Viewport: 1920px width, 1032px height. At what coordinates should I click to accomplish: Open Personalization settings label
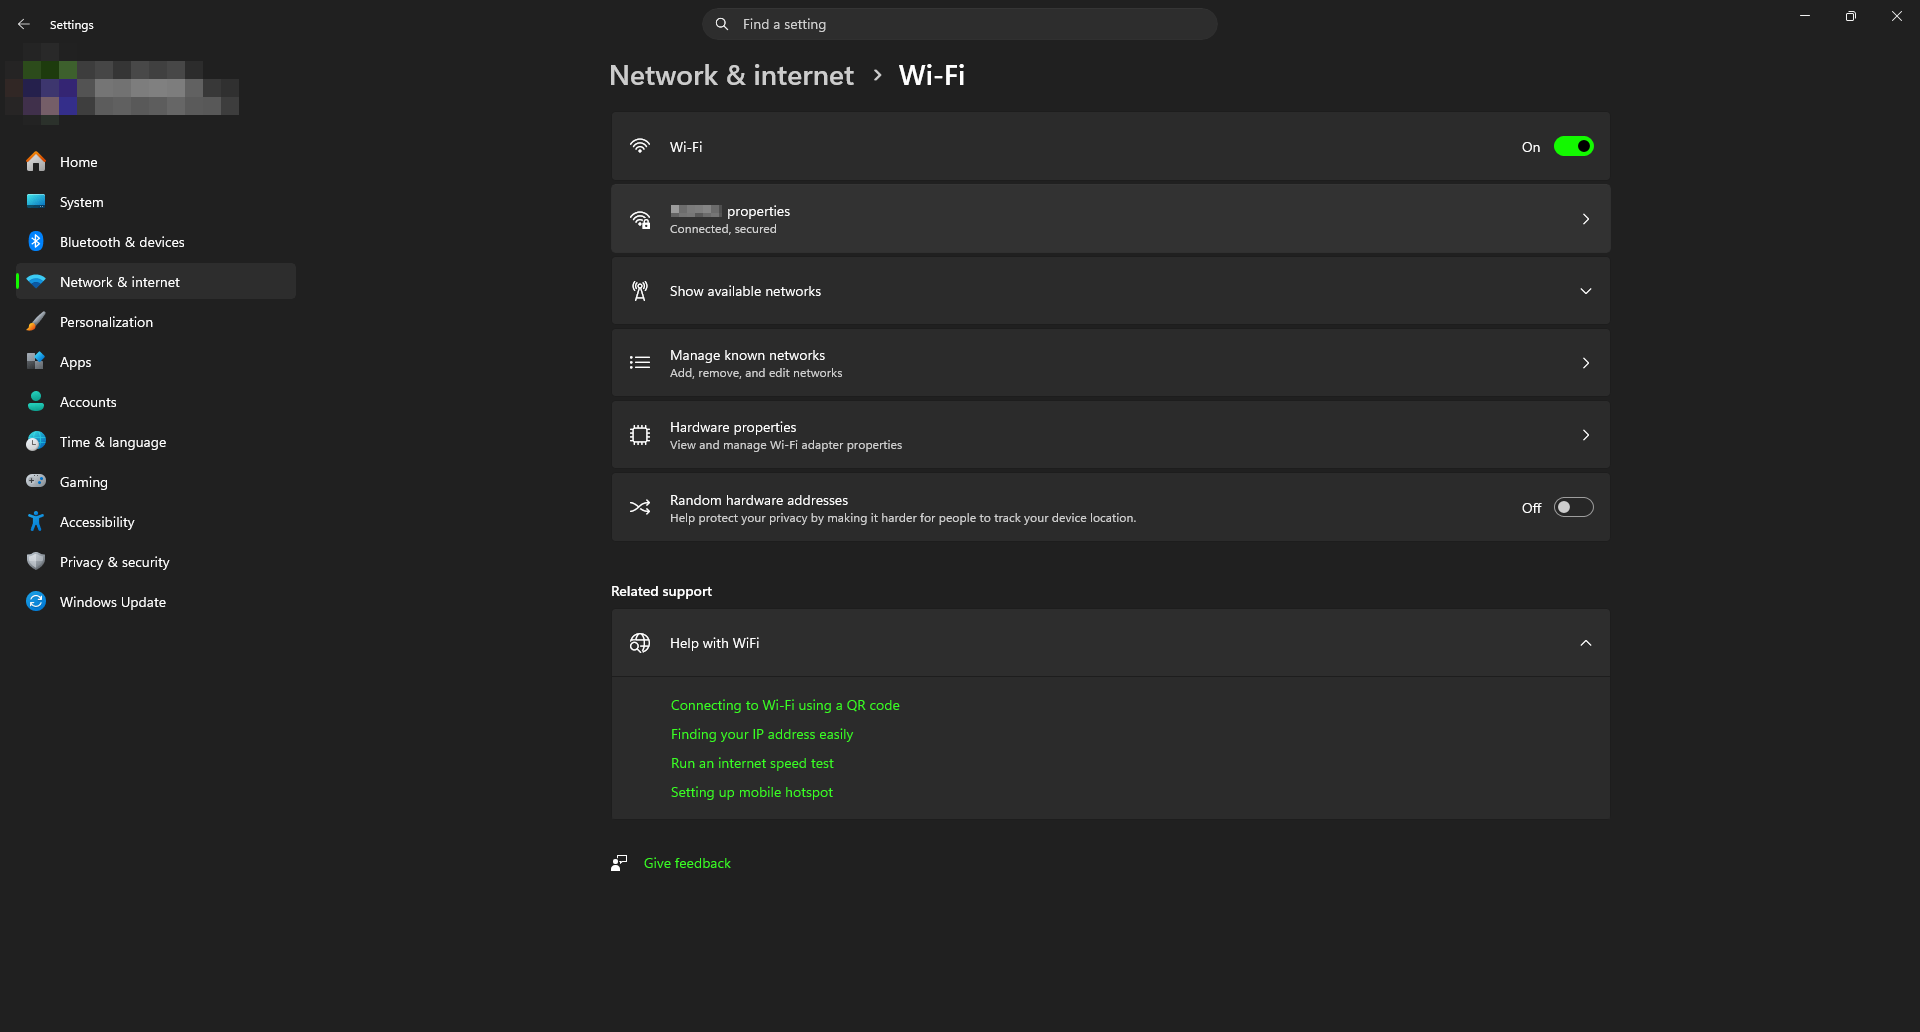pos(106,322)
